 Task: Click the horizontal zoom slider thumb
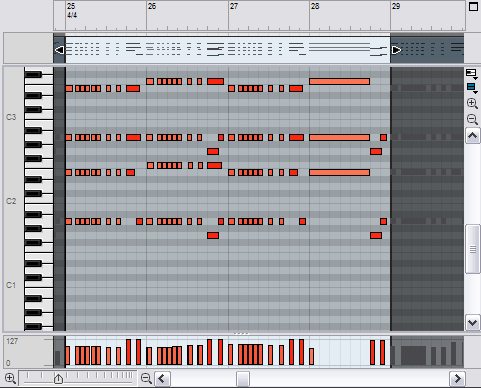click(58, 379)
